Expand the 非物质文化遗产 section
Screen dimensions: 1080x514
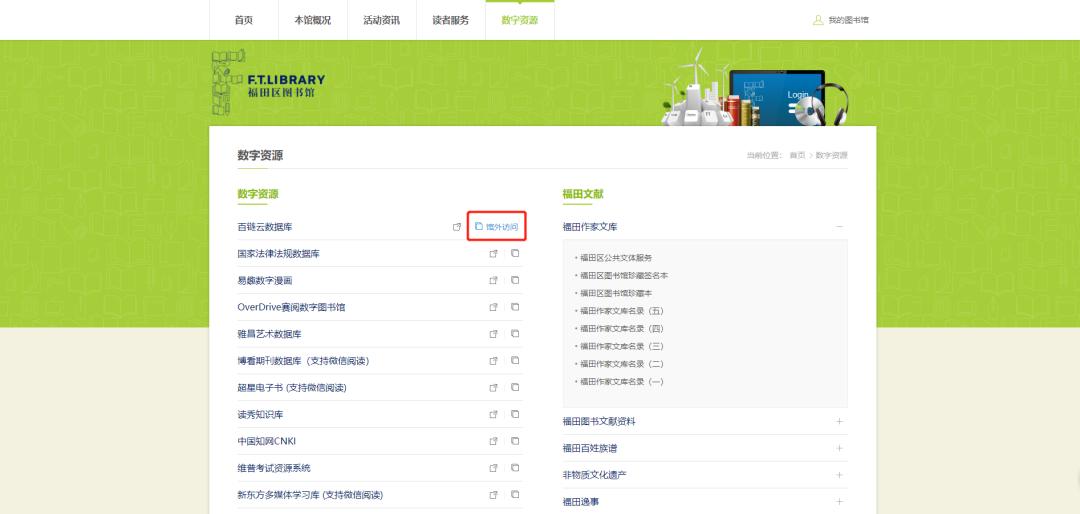pyautogui.click(x=839, y=475)
